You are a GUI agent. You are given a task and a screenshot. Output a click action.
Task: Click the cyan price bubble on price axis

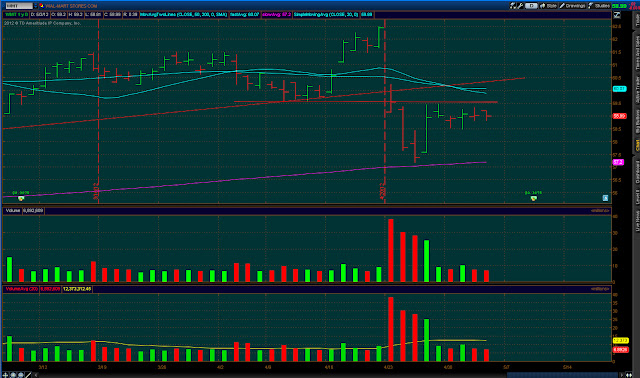pyautogui.click(x=619, y=89)
